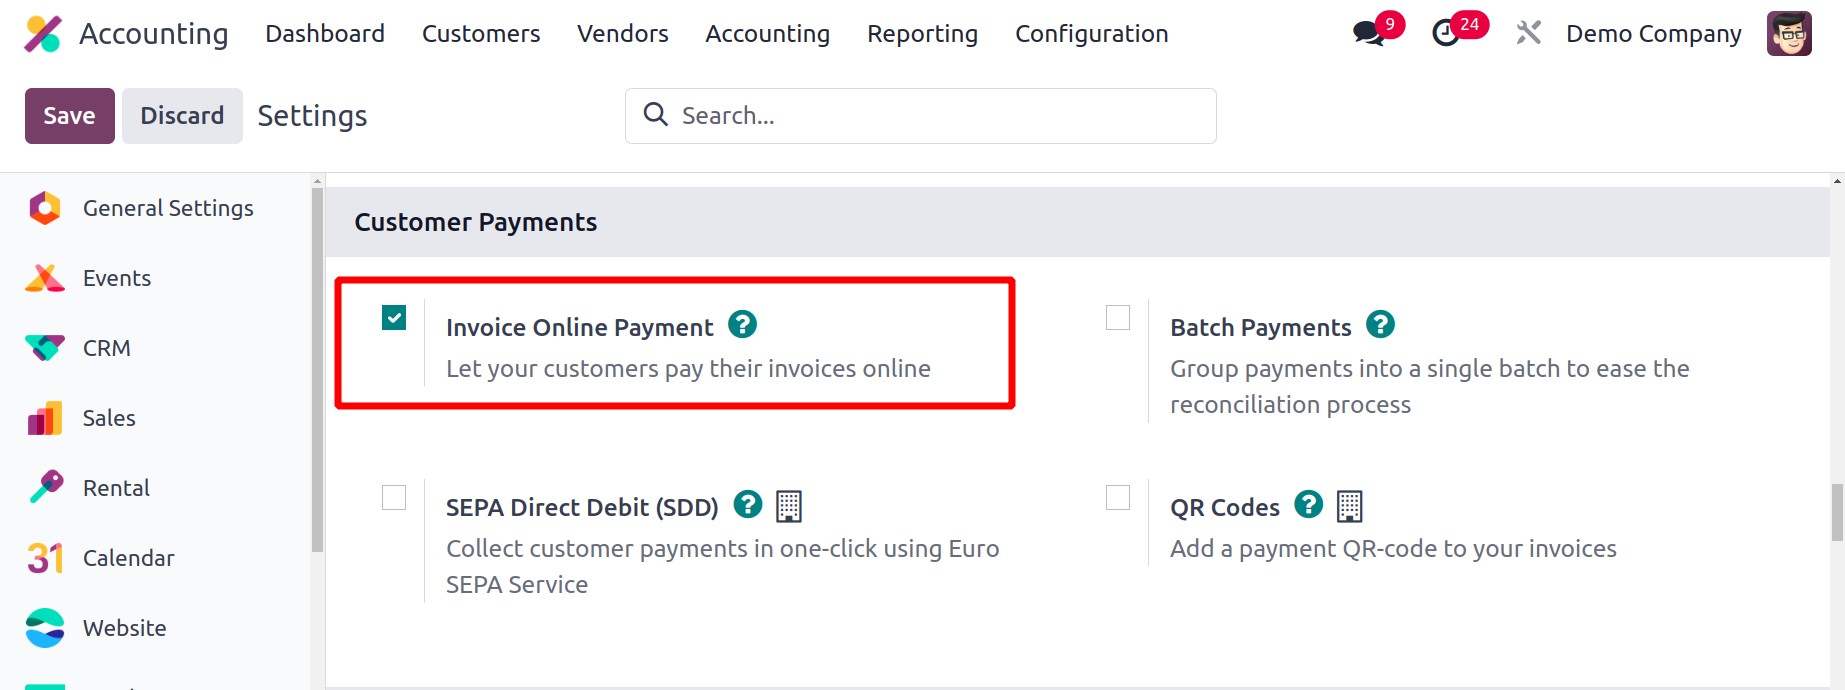Open the chat messages icon

click(x=1368, y=34)
